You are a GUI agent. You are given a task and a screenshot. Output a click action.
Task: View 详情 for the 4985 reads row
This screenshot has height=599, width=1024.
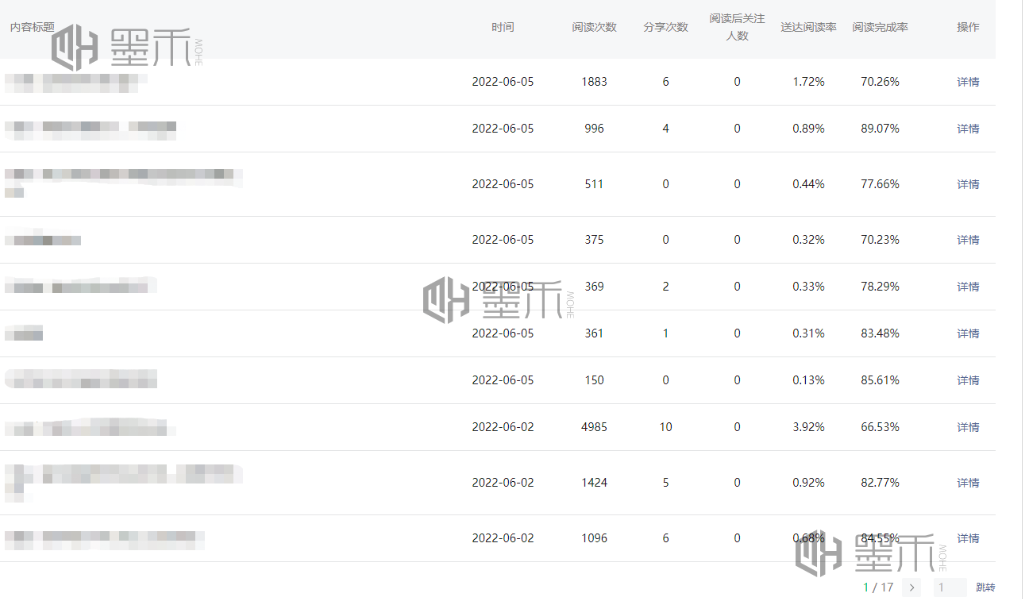[x=967, y=428]
